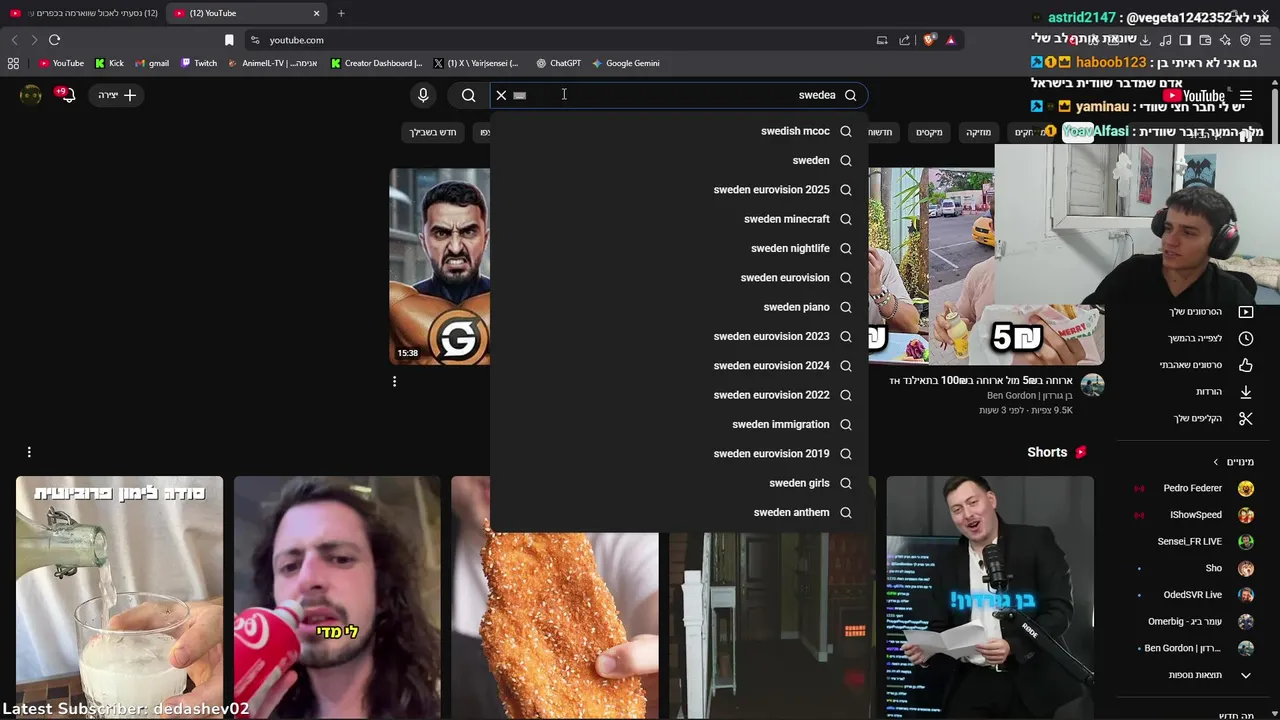Screen dimensions: 1280x720
Task: Play the 'בן גורדון' Short with suited man
Action: pos(990,597)
